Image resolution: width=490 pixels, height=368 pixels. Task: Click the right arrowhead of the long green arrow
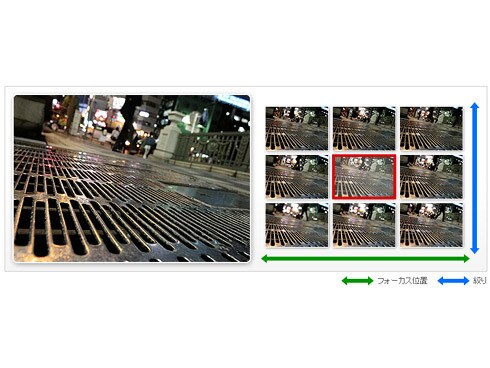tap(466, 259)
